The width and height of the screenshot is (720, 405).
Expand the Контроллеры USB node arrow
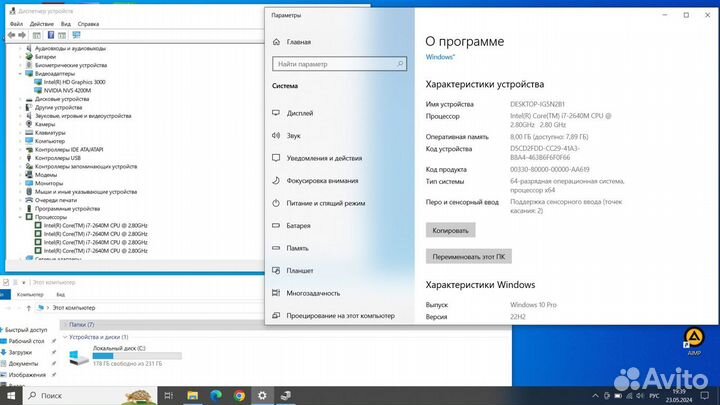pyautogui.click(x=20, y=158)
